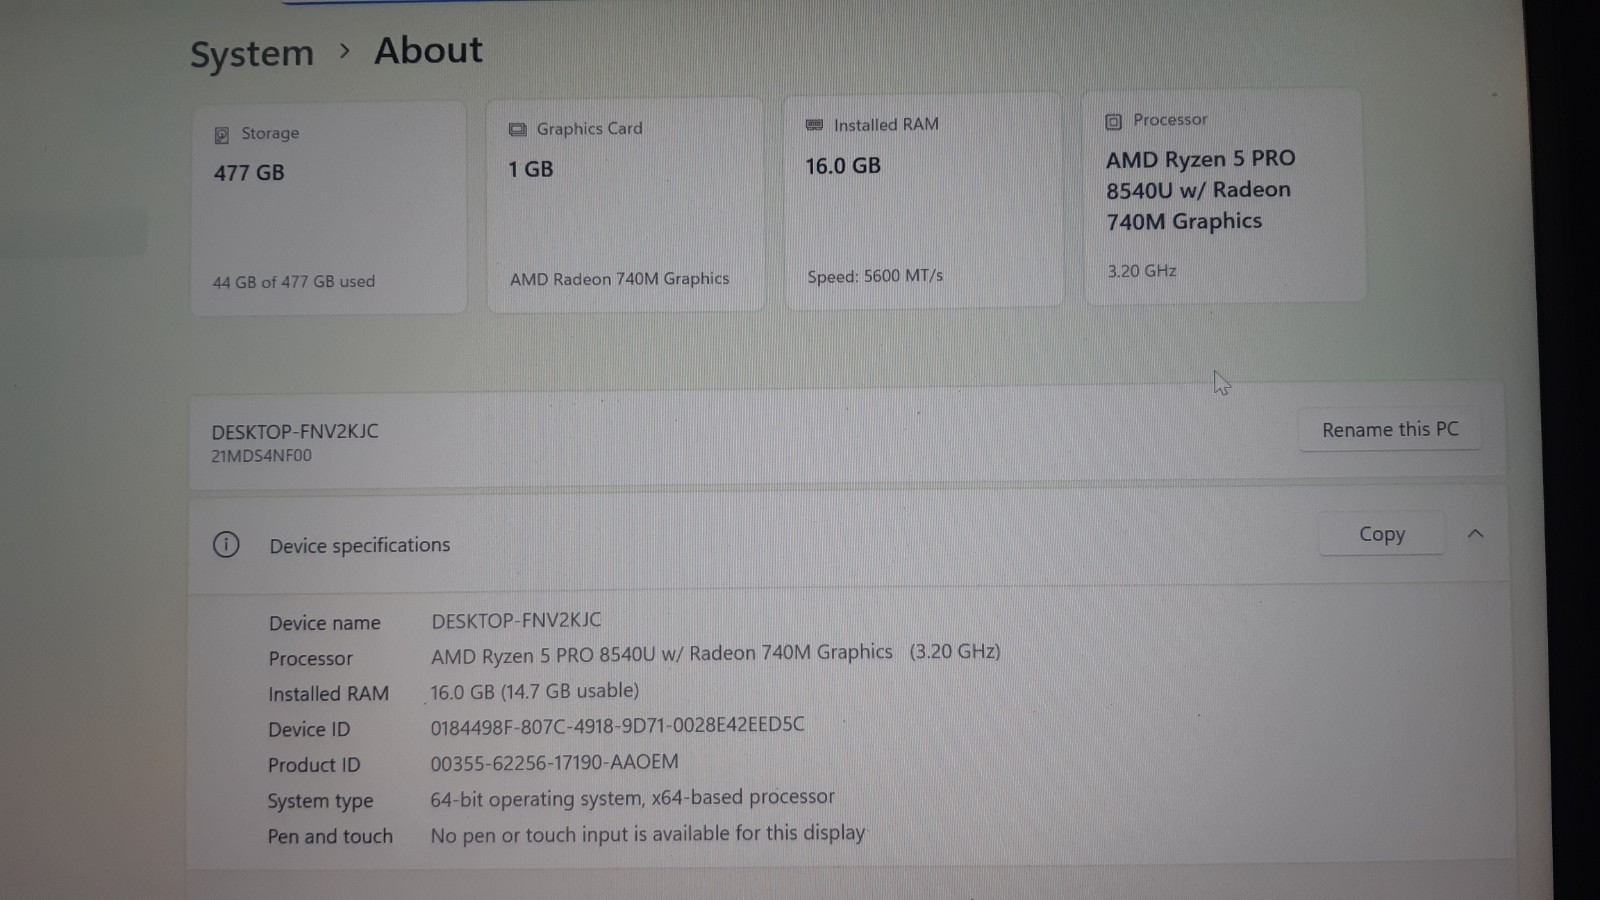Click the Processor card icon
Image resolution: width=1600 pixels, height=900 pixels.
pyautogui.click(x=1113, y=122)
